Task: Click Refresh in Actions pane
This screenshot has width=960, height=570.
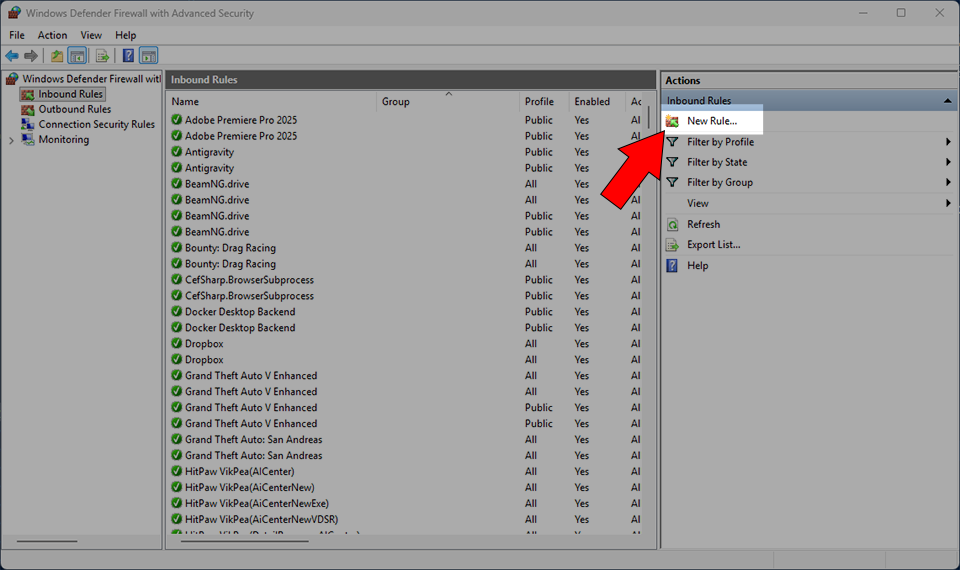Action: coord(703,225)
